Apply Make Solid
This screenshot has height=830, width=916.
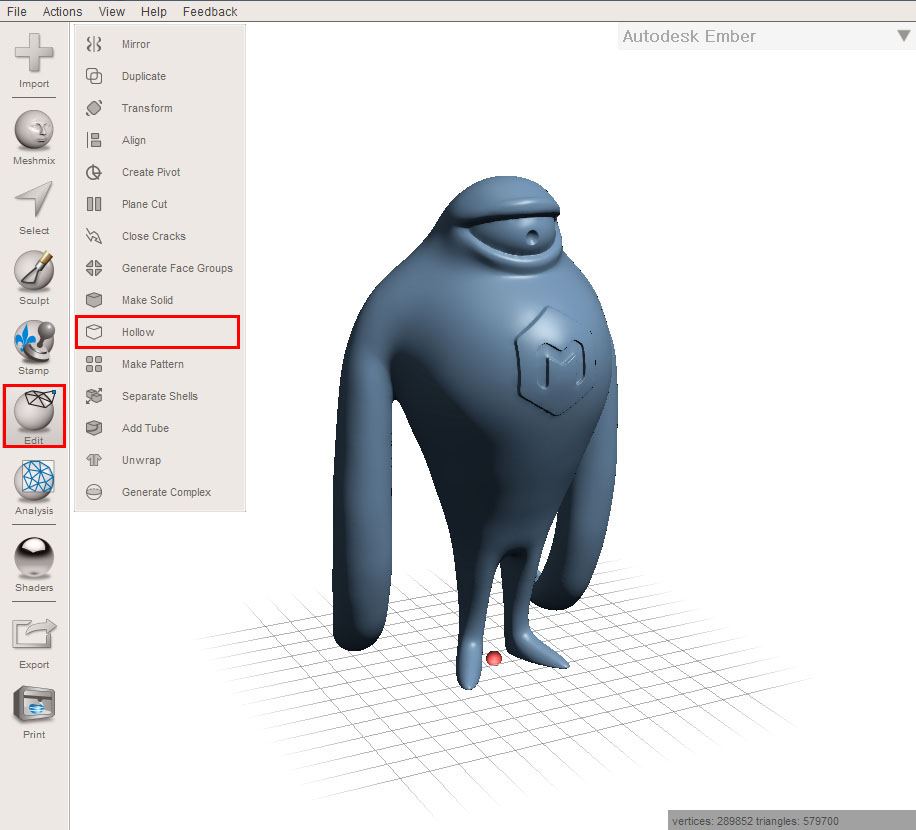click(x=159, y=300)
